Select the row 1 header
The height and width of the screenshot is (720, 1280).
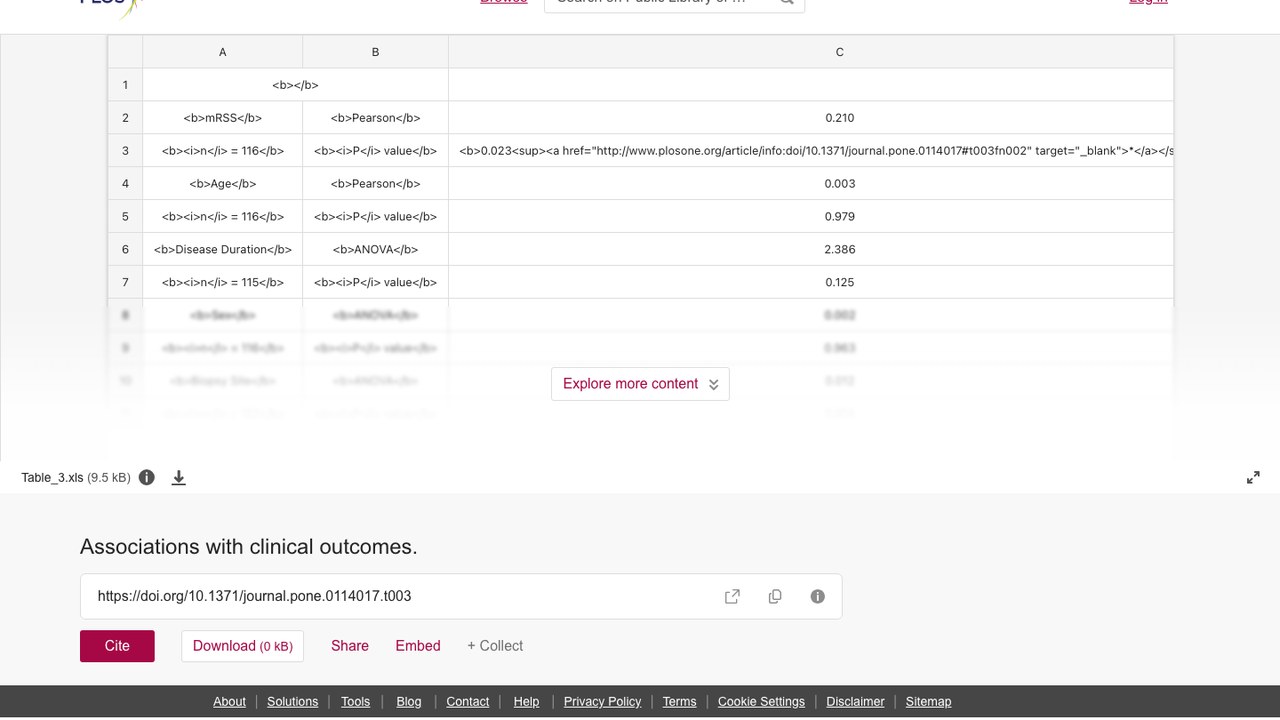125,85
